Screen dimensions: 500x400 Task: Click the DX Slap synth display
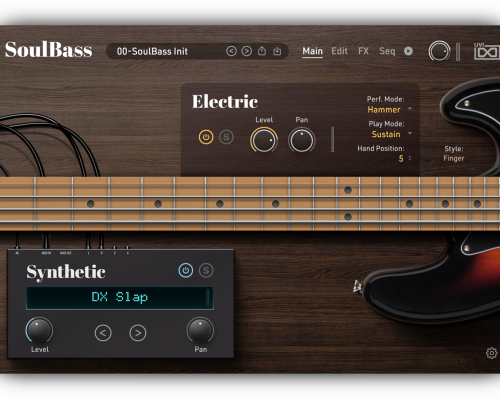120,298
